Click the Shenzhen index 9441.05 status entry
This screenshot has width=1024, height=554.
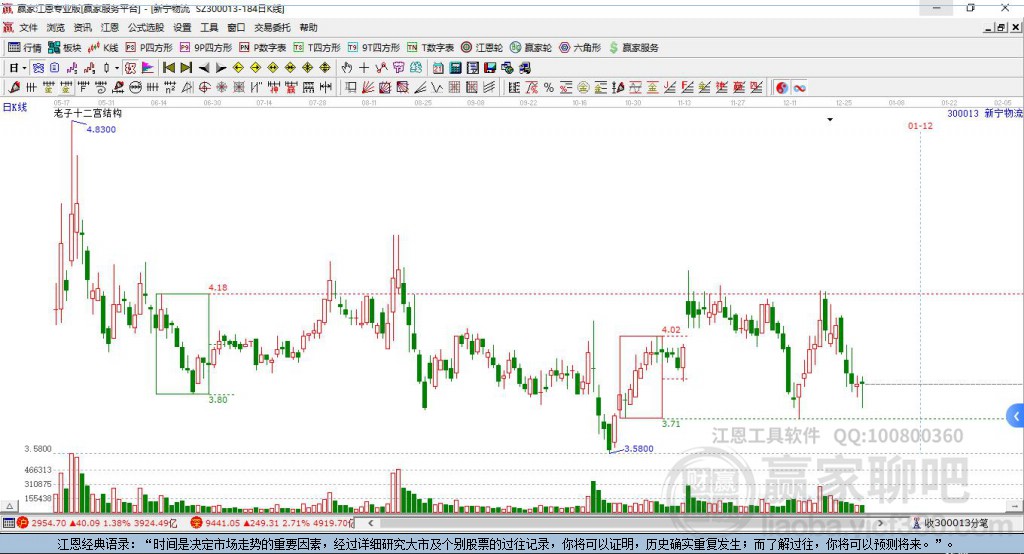273,523
